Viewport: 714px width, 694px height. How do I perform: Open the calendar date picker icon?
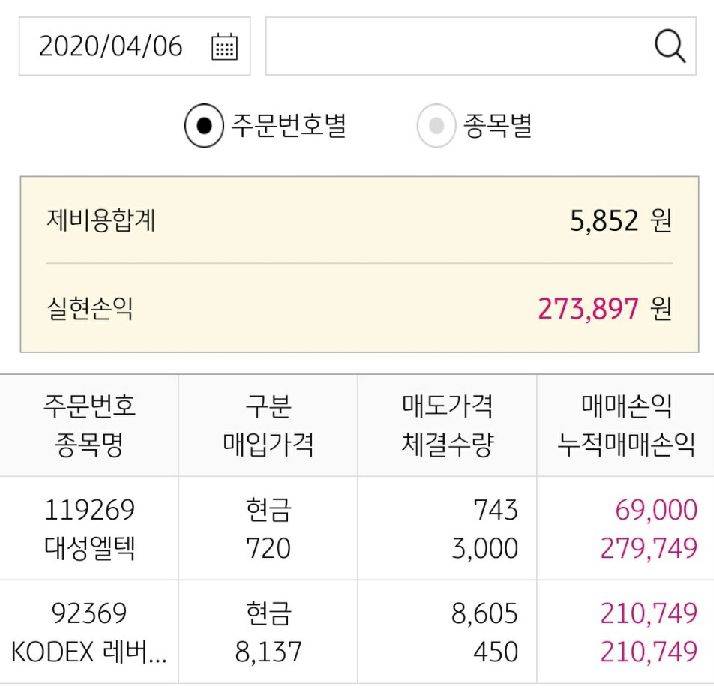coord(225,47)
